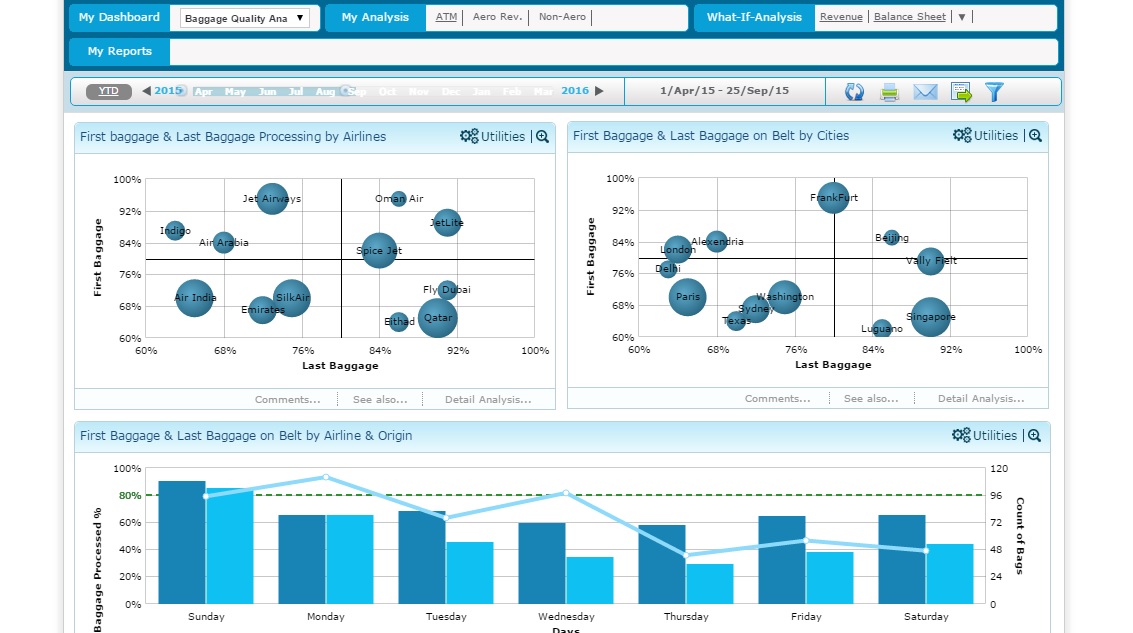Click Comments... under the Cities chart
This screenshot has height=633, width=1133.
pyautogui.click(x=777, y=399)
